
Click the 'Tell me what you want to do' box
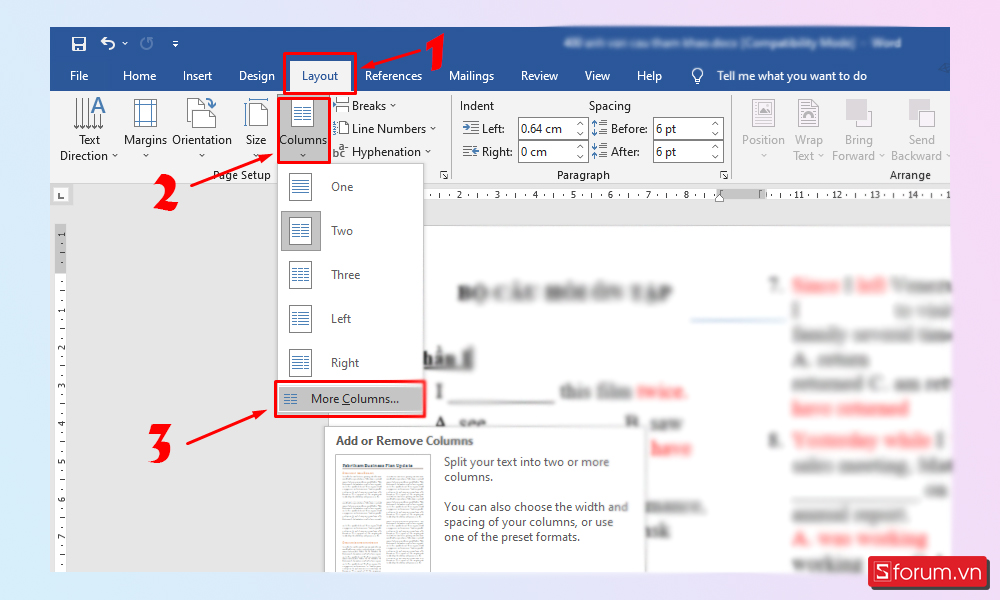point(791,76)
